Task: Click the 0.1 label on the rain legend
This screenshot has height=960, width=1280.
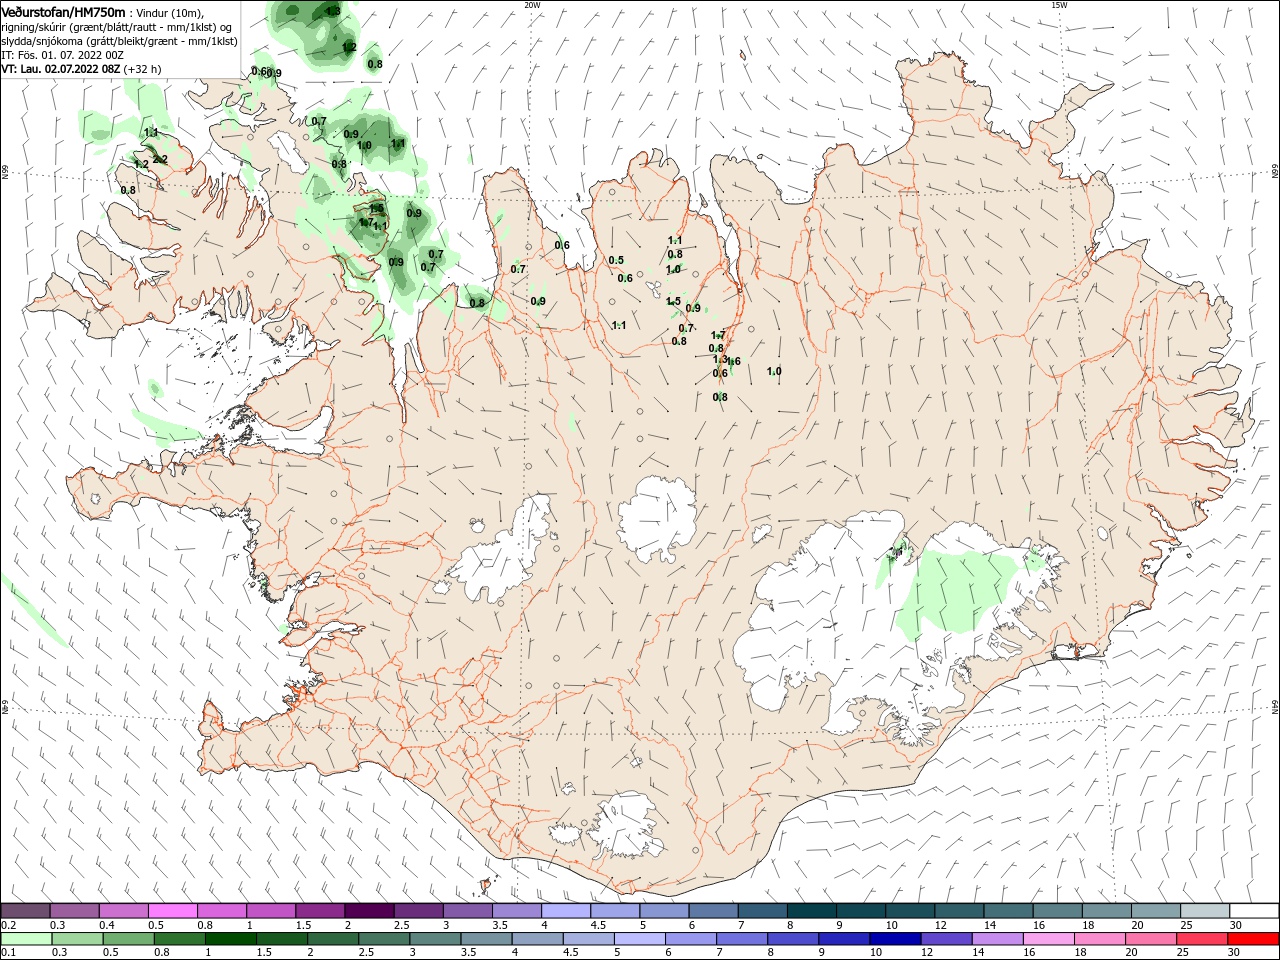Action: (9, 953)
